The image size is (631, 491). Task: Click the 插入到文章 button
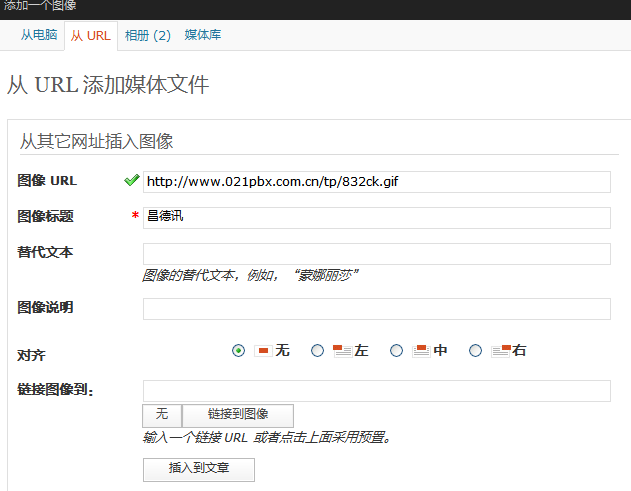pyautogui.click(x=199, y=469)
